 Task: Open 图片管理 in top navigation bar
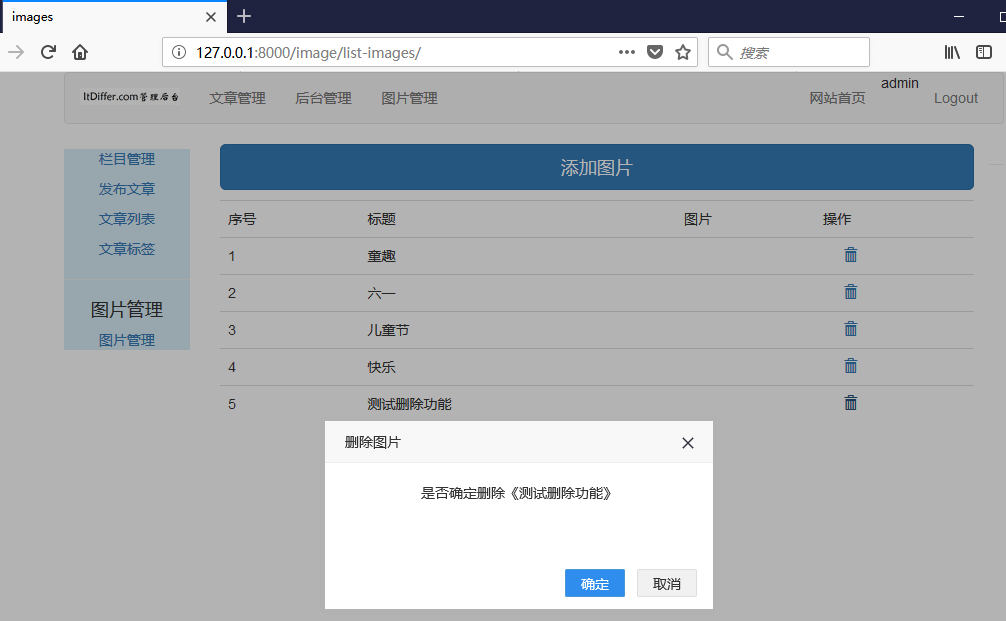tap(409, 98)
